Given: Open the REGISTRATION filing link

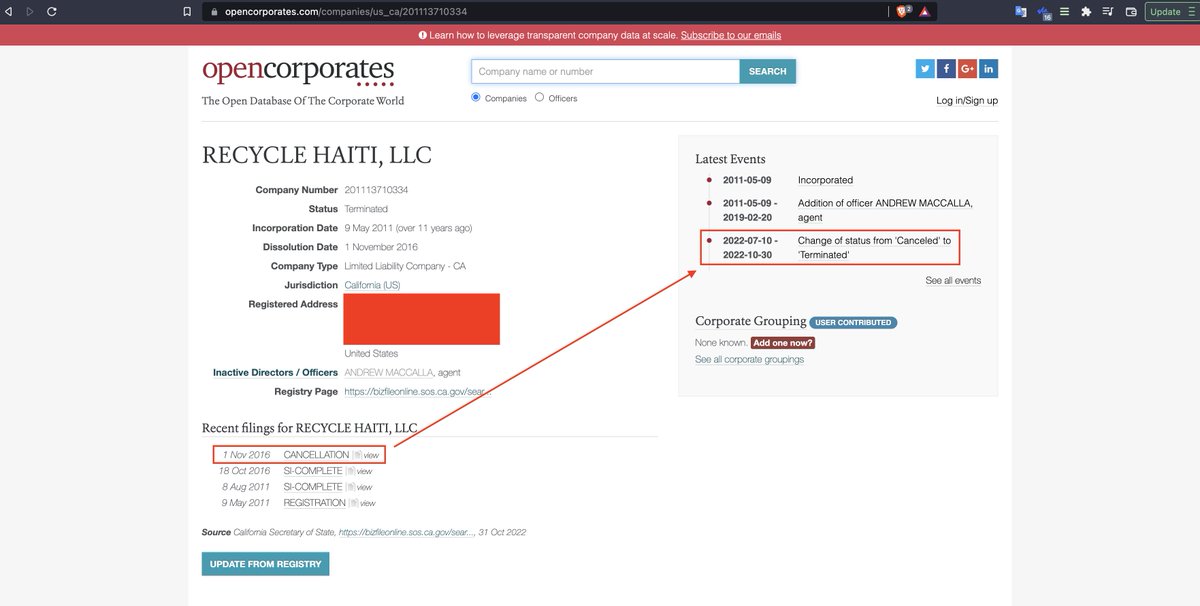Looking at the screenshot, I should (314, 503).
